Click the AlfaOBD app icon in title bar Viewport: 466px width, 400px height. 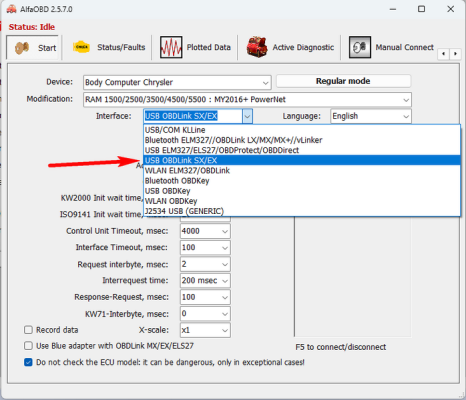click(x=11, y=9)
